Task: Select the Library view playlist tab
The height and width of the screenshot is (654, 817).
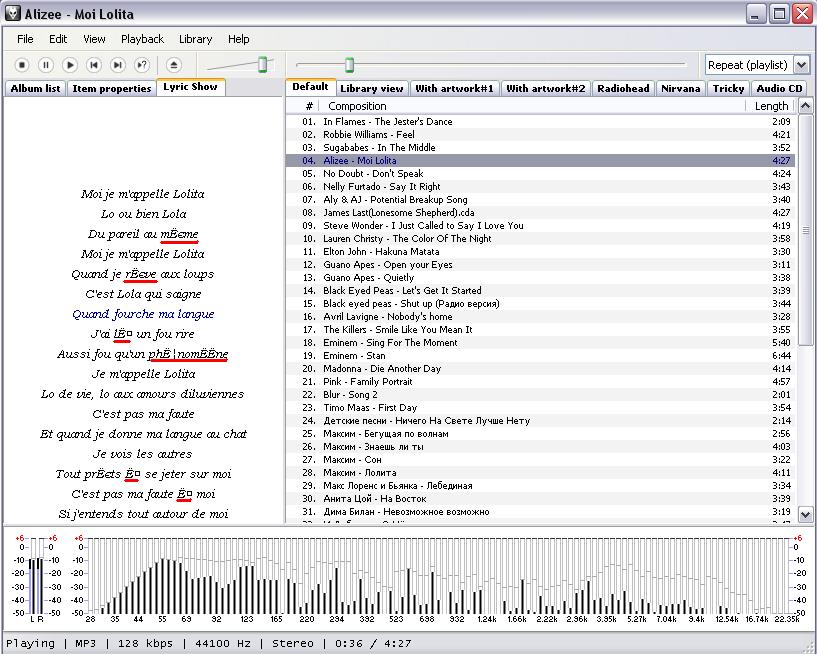Action: click(x=372, y=88)
